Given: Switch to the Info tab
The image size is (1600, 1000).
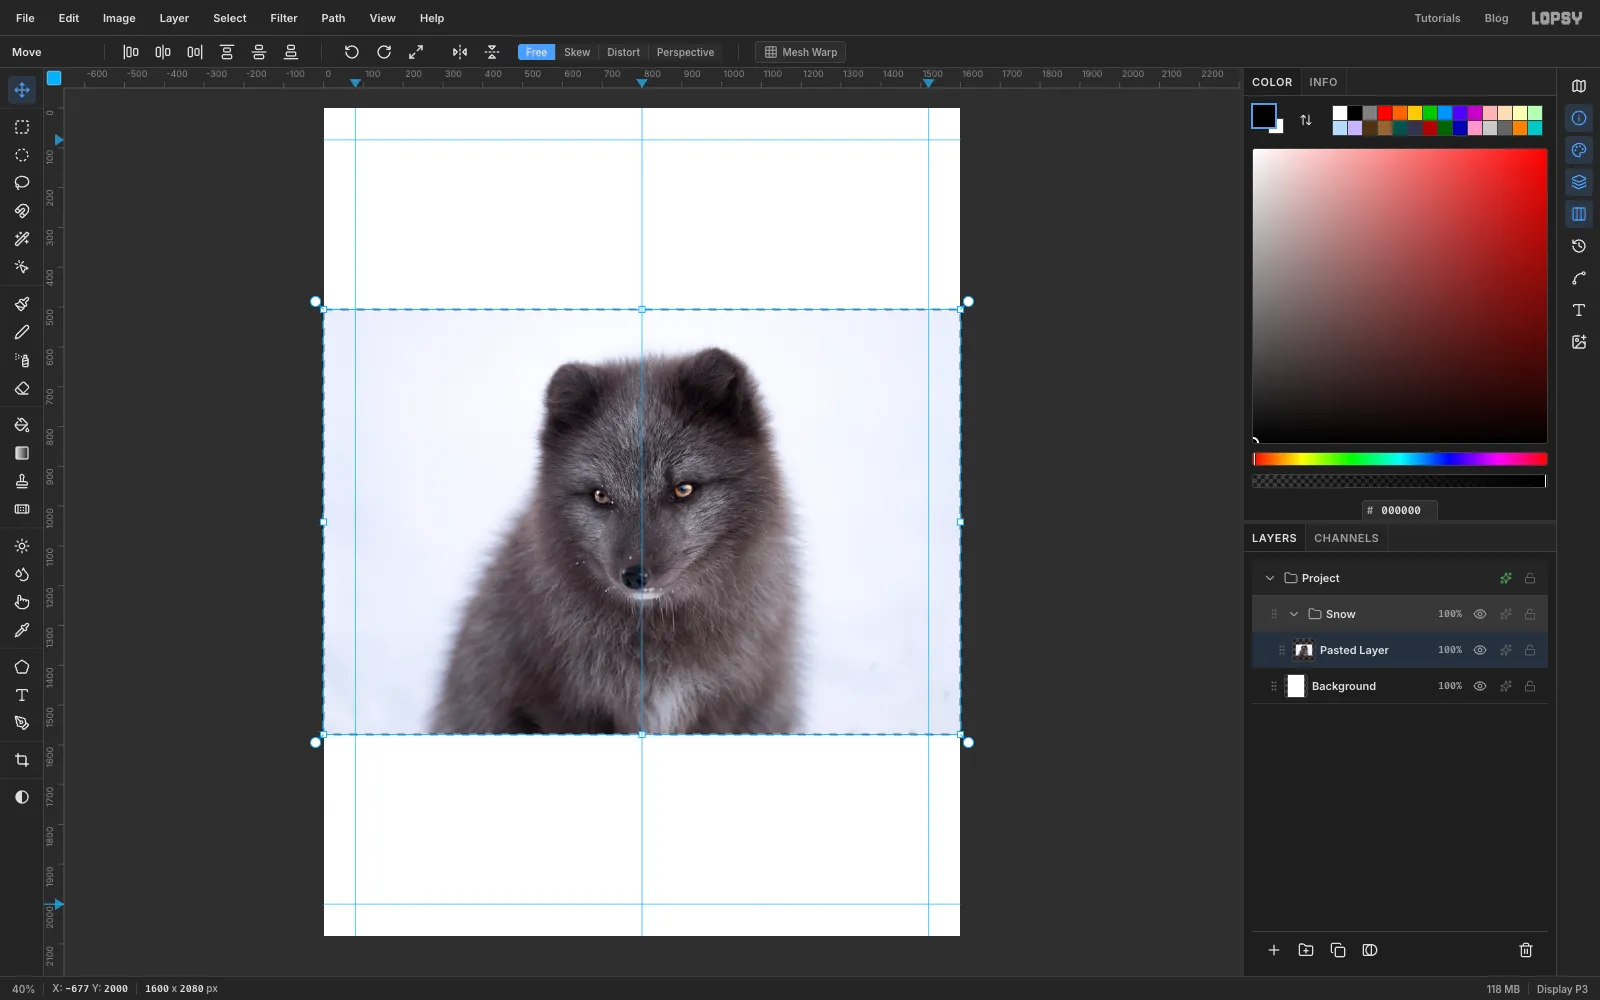Looking at the screenshot, I should pyautogui.click(x=1323, y=82).
